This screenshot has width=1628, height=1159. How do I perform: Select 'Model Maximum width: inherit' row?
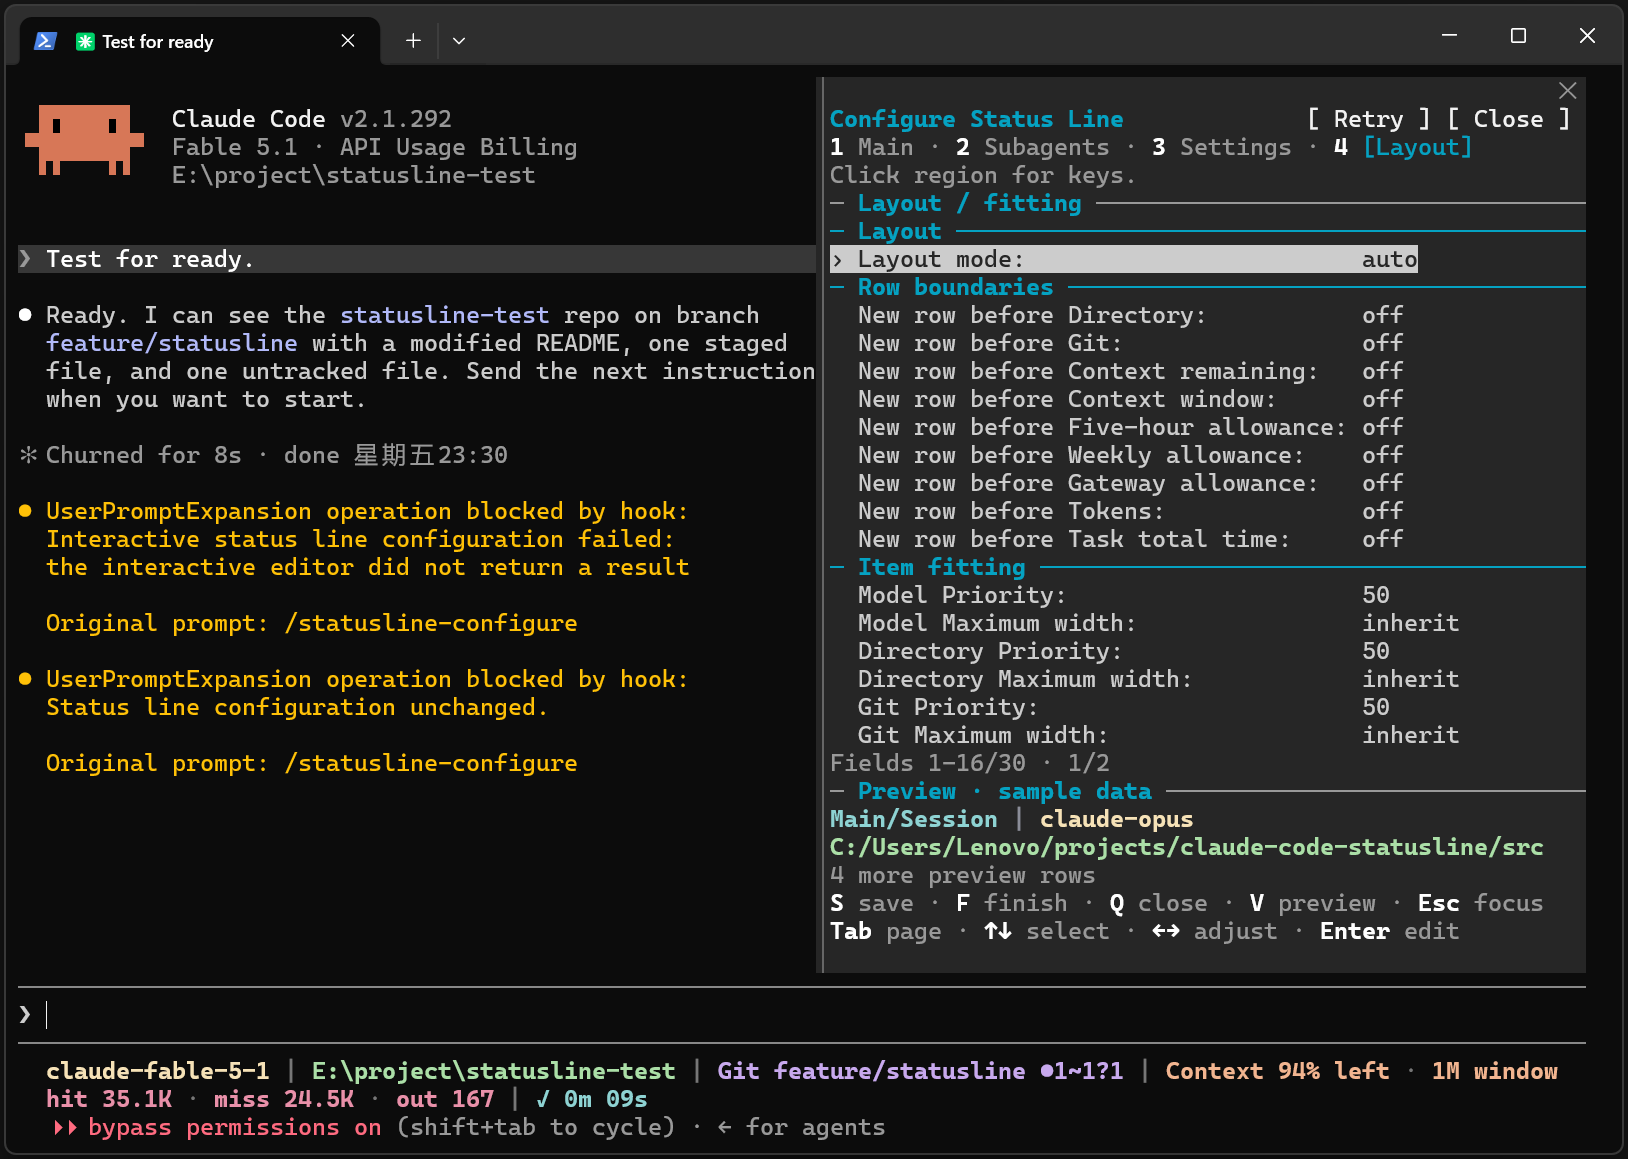click(x=1159, y=623)
